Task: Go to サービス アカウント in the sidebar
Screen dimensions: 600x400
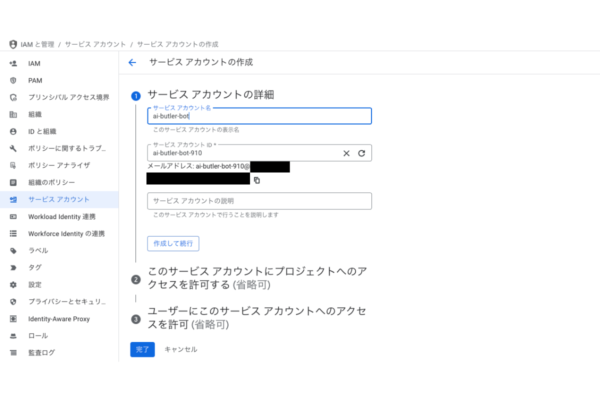Action: (59, 199)
